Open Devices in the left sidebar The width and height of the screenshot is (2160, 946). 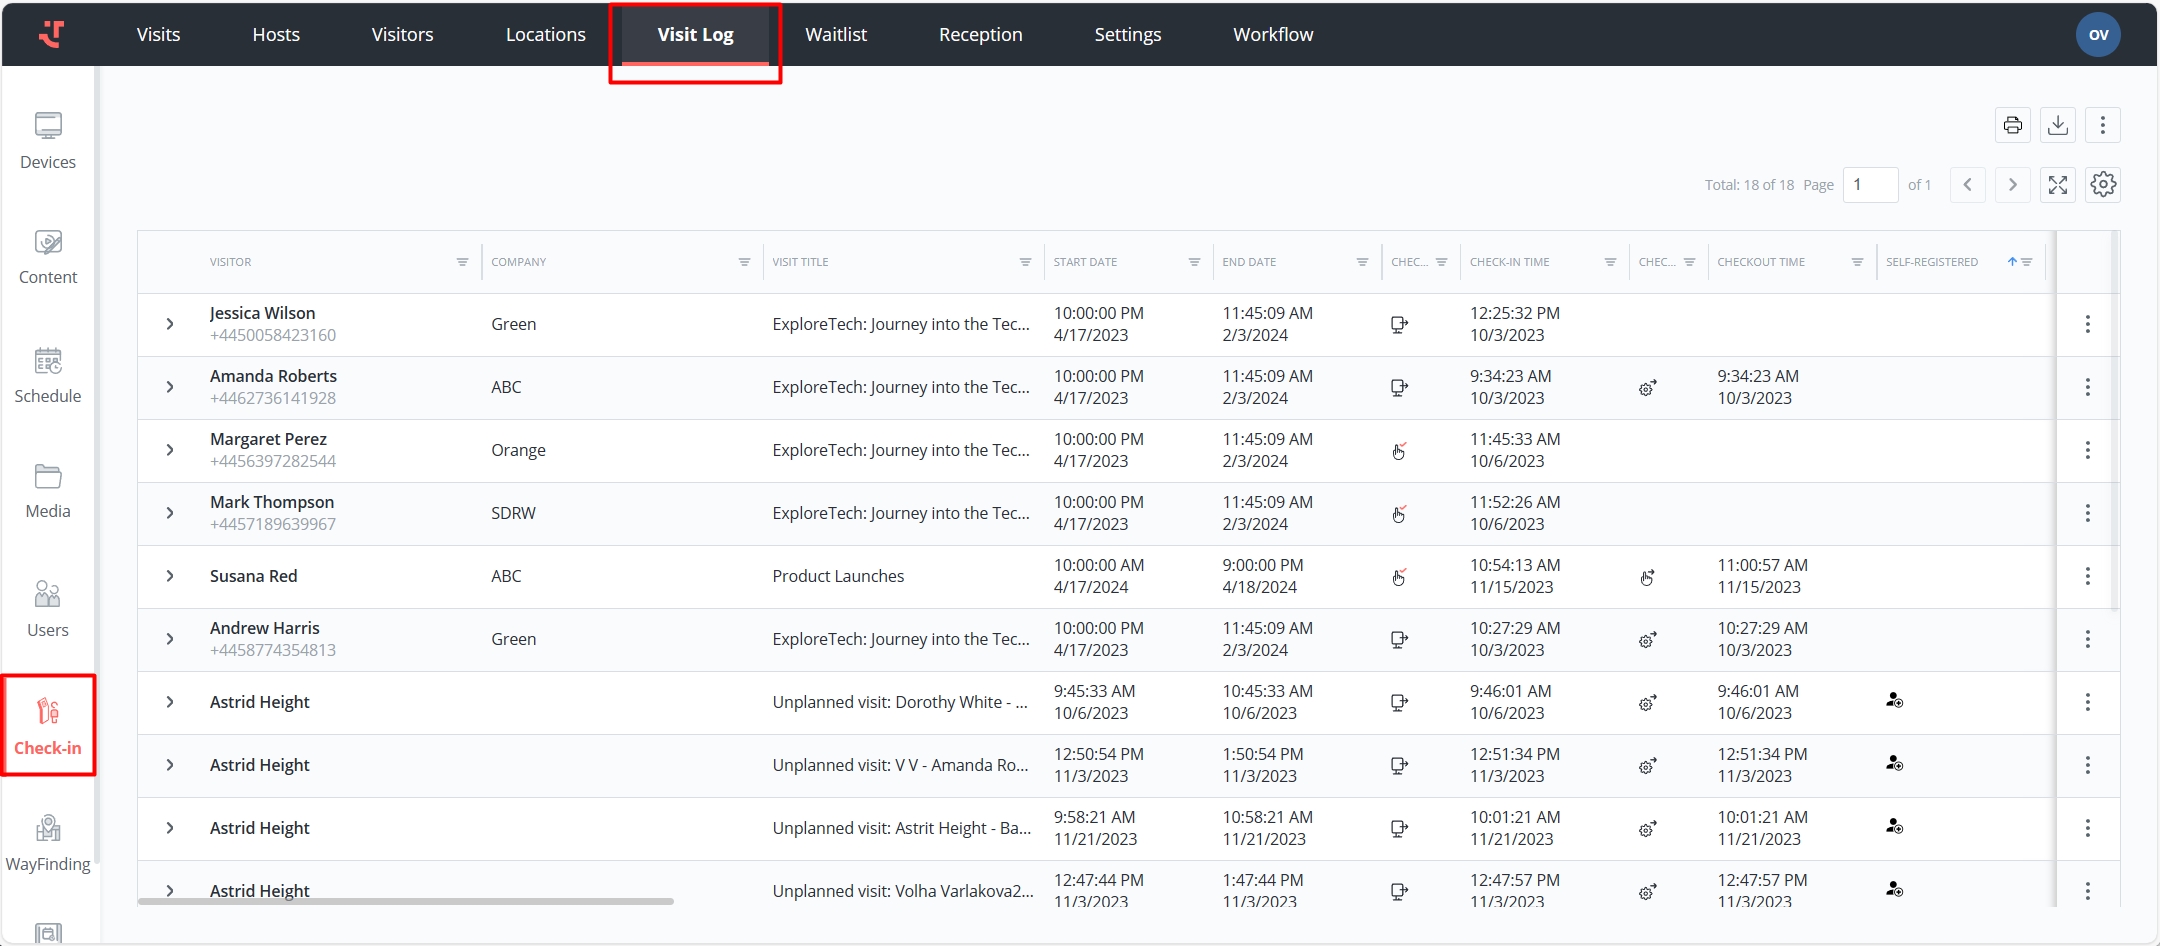pyautogui.click(x=48, y=141)
